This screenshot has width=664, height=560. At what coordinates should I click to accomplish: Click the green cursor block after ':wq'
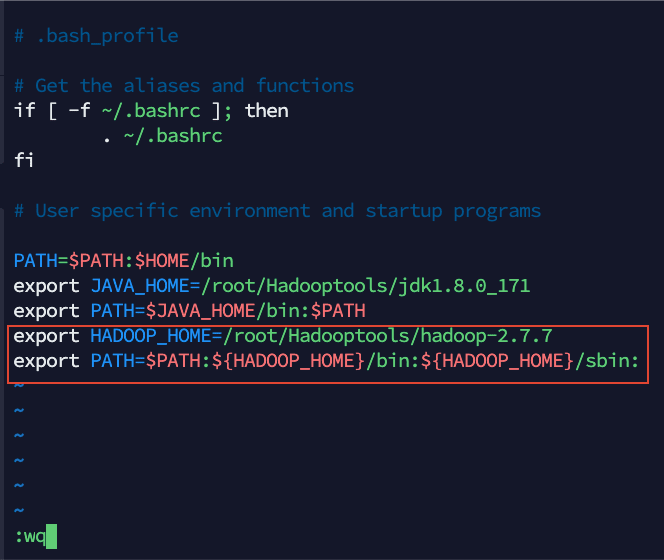tap(52, 536)
